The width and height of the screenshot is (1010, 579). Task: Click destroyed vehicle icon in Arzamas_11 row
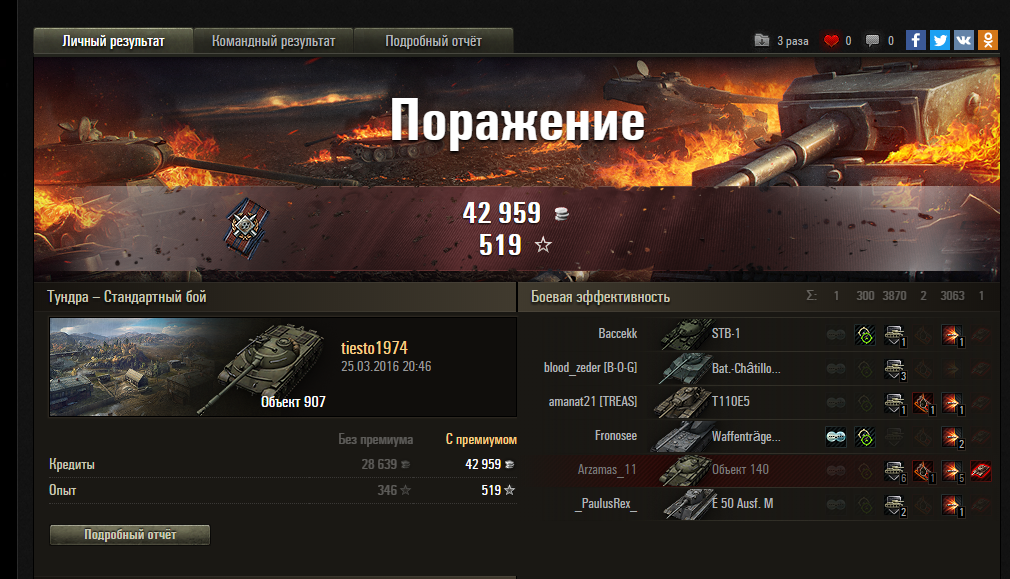[x=980, y=471]
